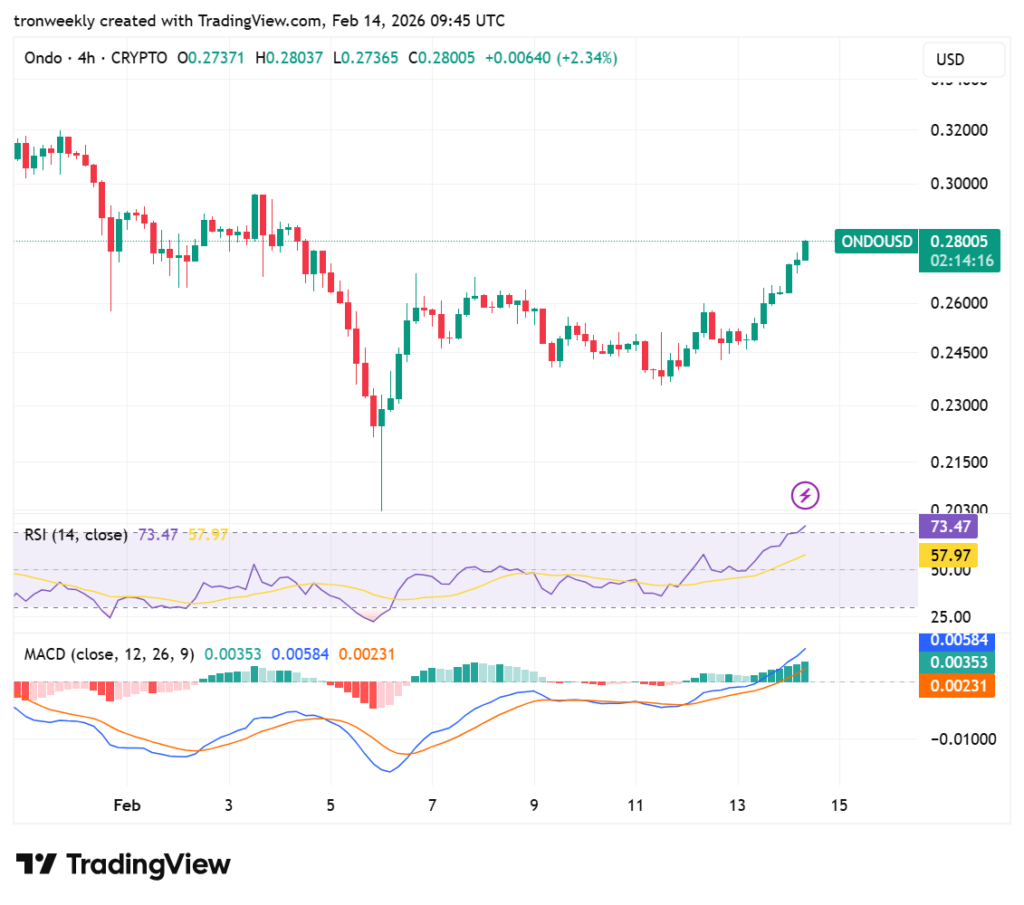Screen dimensions: 1024x905
Task: Click the ONDOUSD price label
Action: click(x=876, y=242)
